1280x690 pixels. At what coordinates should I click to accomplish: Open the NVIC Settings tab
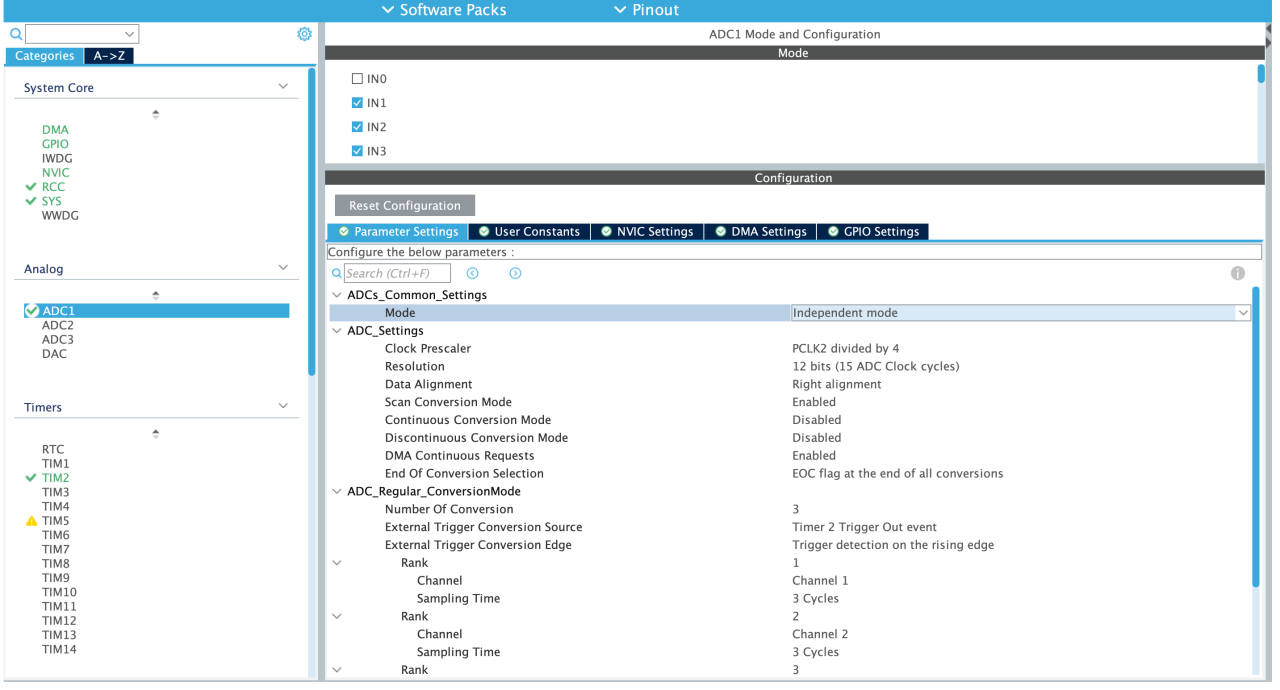[646, 232]
